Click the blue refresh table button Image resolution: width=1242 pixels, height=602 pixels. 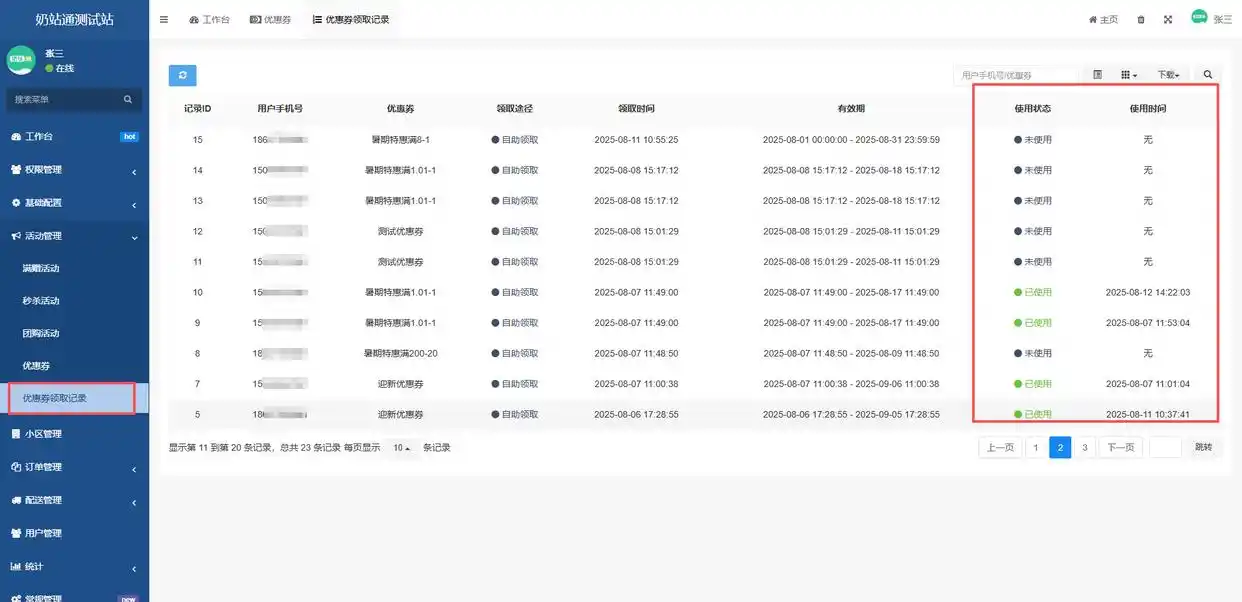(182, 75)
